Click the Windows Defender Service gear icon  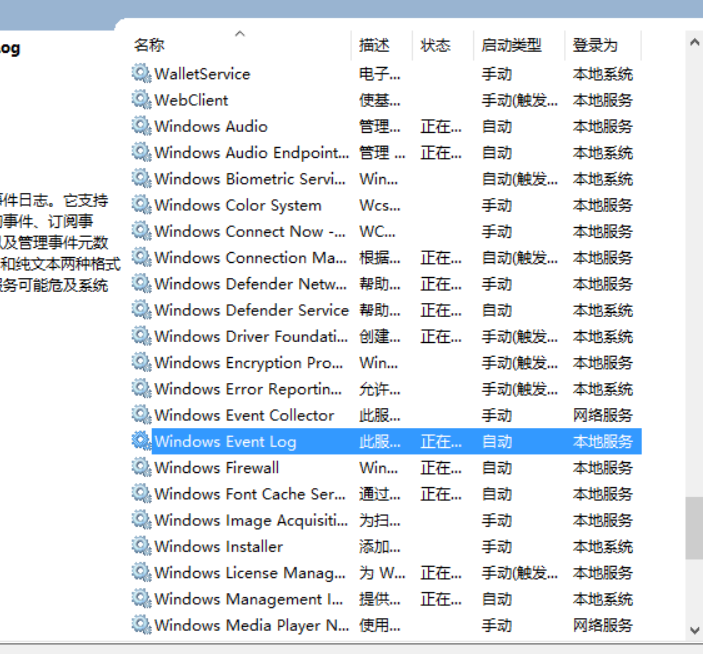(x=141, y=310)
